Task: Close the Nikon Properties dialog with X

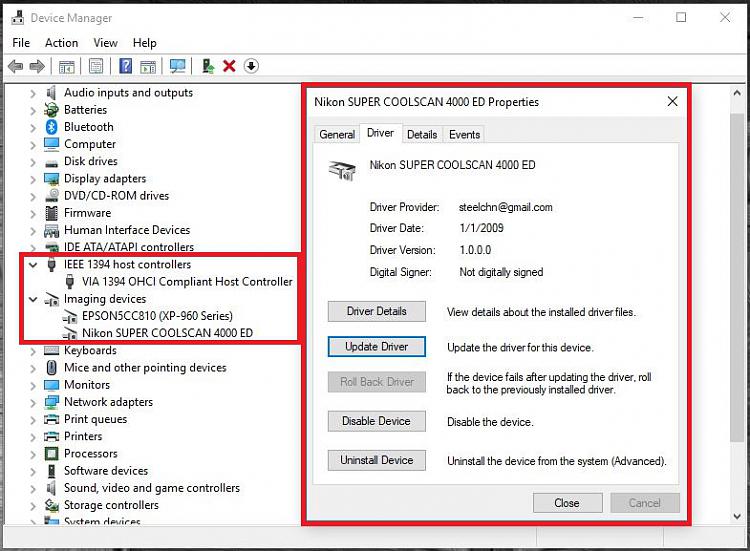Action: click(x=672, y=101)
